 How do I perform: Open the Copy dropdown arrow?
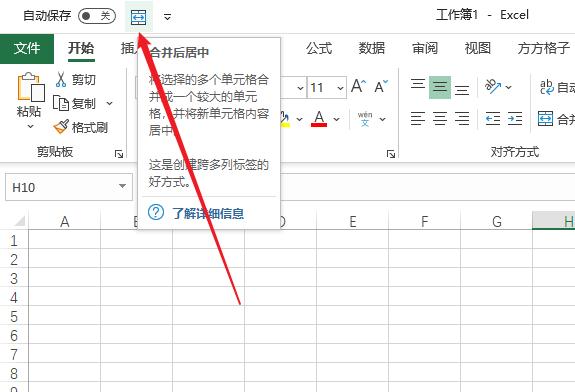(109, 104)
